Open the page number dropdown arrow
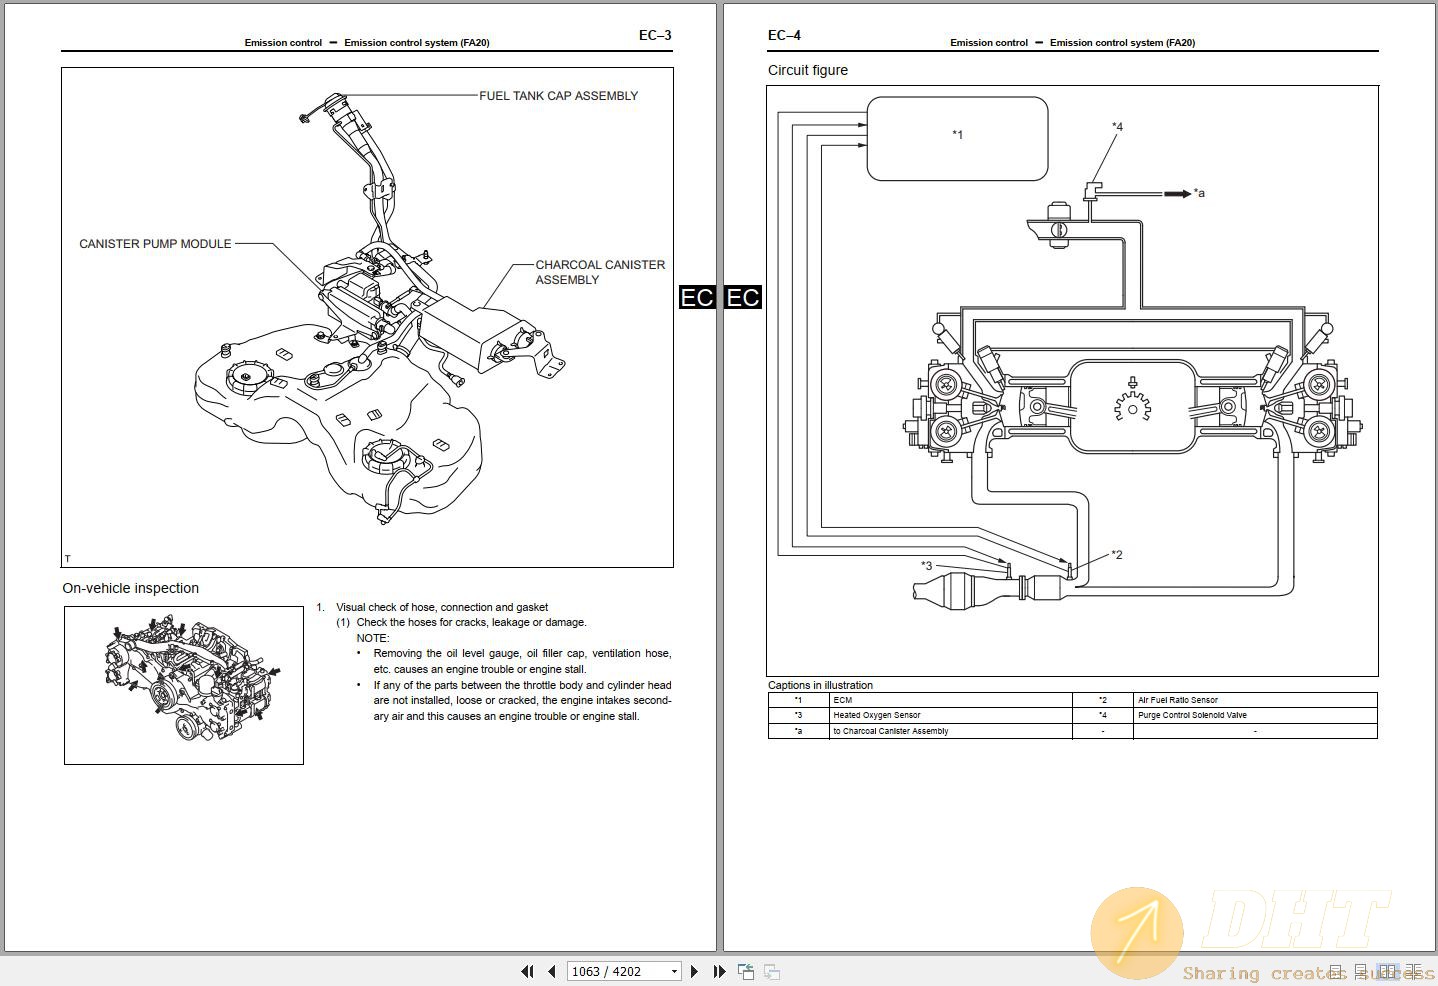 tap(674, 971)
